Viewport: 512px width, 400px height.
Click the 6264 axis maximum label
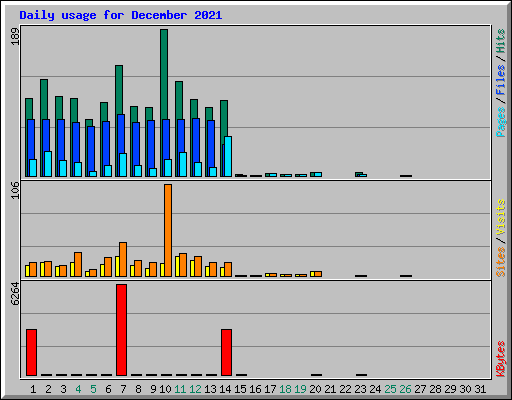click(x=15, y=293)
